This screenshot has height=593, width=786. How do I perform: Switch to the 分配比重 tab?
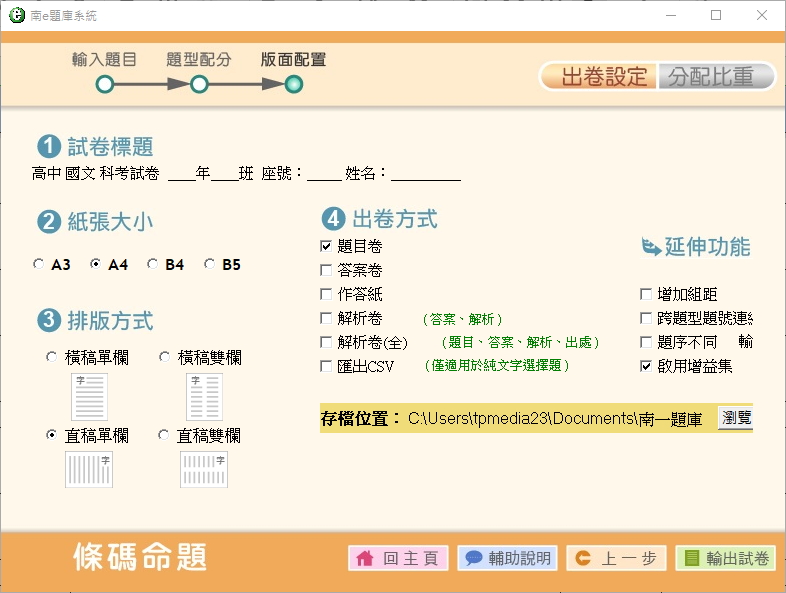716,77
